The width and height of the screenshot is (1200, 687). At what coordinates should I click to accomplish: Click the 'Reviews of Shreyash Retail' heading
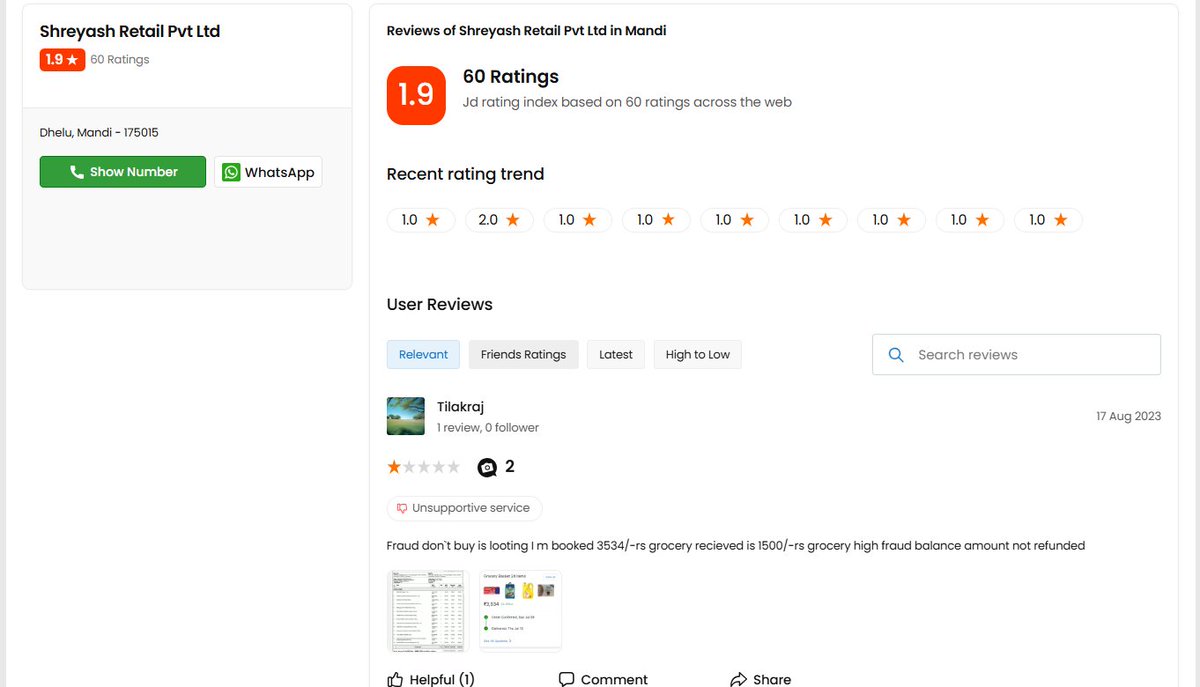pyautogui.click(x=527, y=31)
